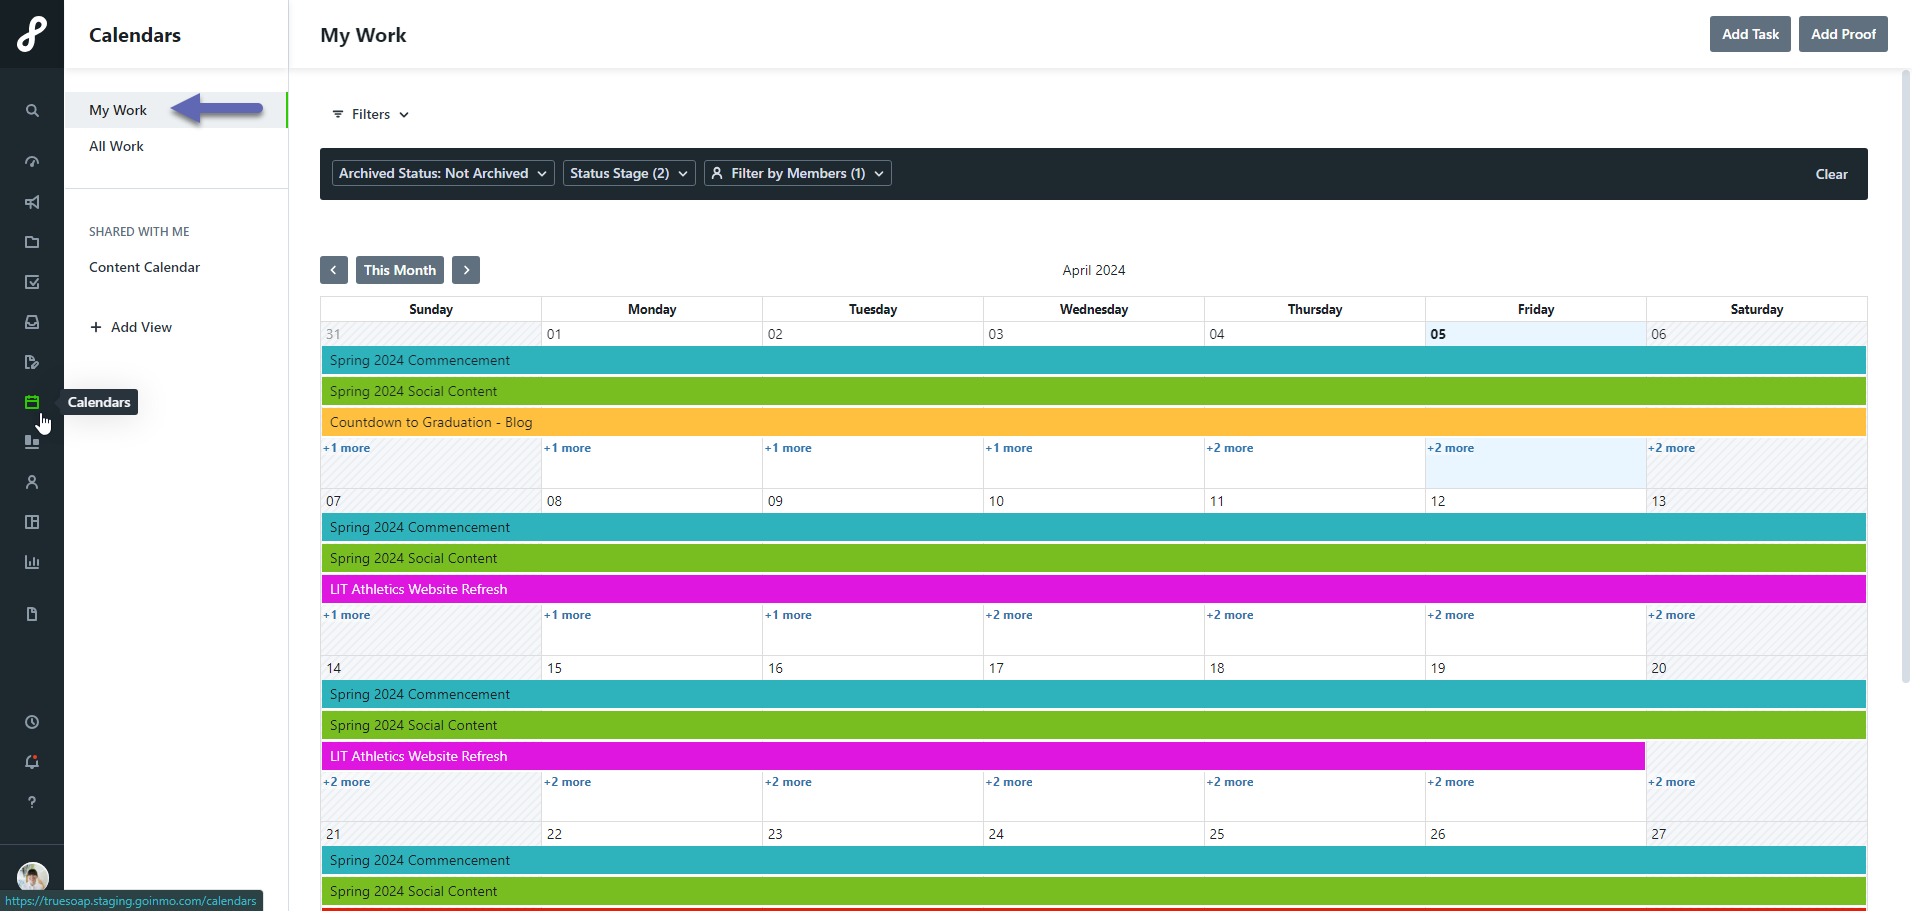
Task: Click the green Calendars icon in sidebar
Action: pos(32,402)
